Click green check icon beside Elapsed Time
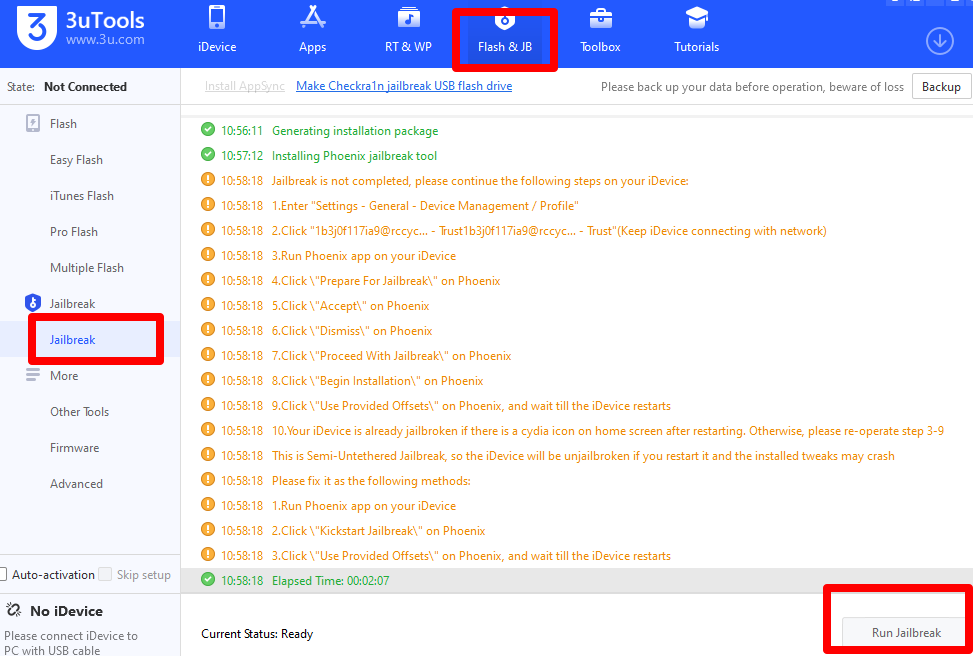This screenshot has height=656, width=973. point(208,580)
